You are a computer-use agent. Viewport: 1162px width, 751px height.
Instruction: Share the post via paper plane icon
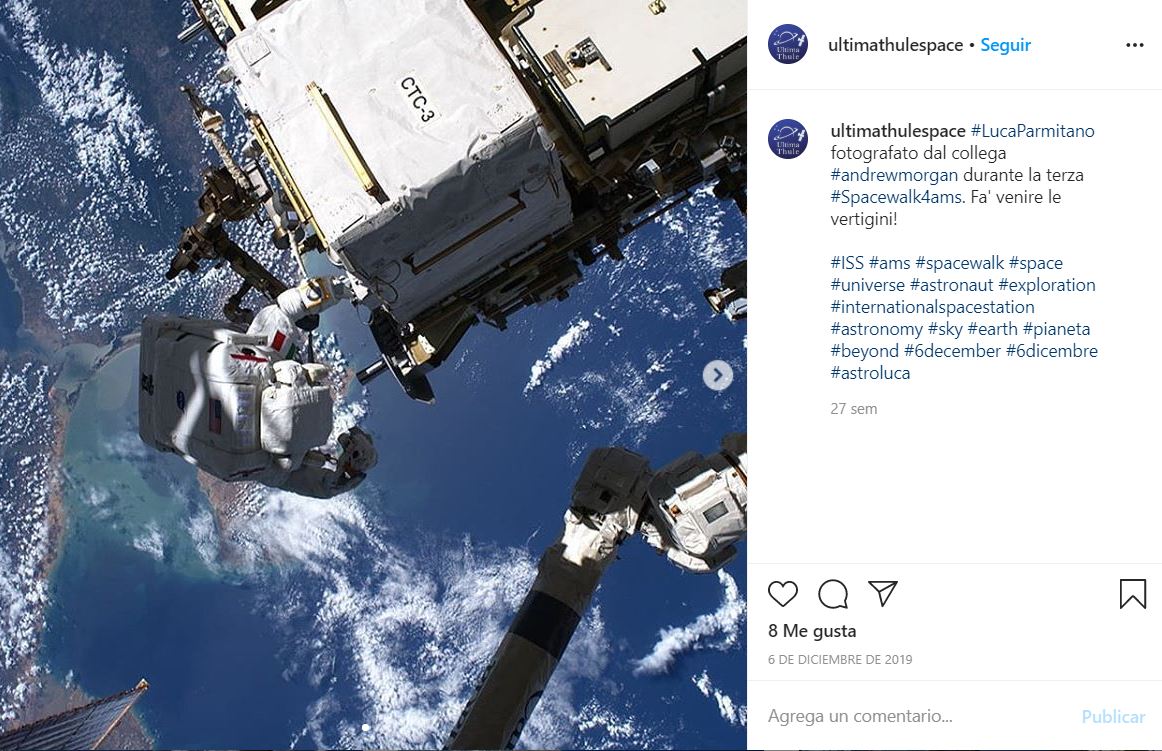[x=883, y=593]
